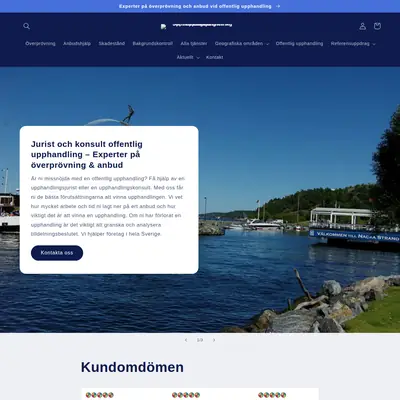400x400 pixels.
Task: Open the Kontakt menu item
Action: pos(215,57)
